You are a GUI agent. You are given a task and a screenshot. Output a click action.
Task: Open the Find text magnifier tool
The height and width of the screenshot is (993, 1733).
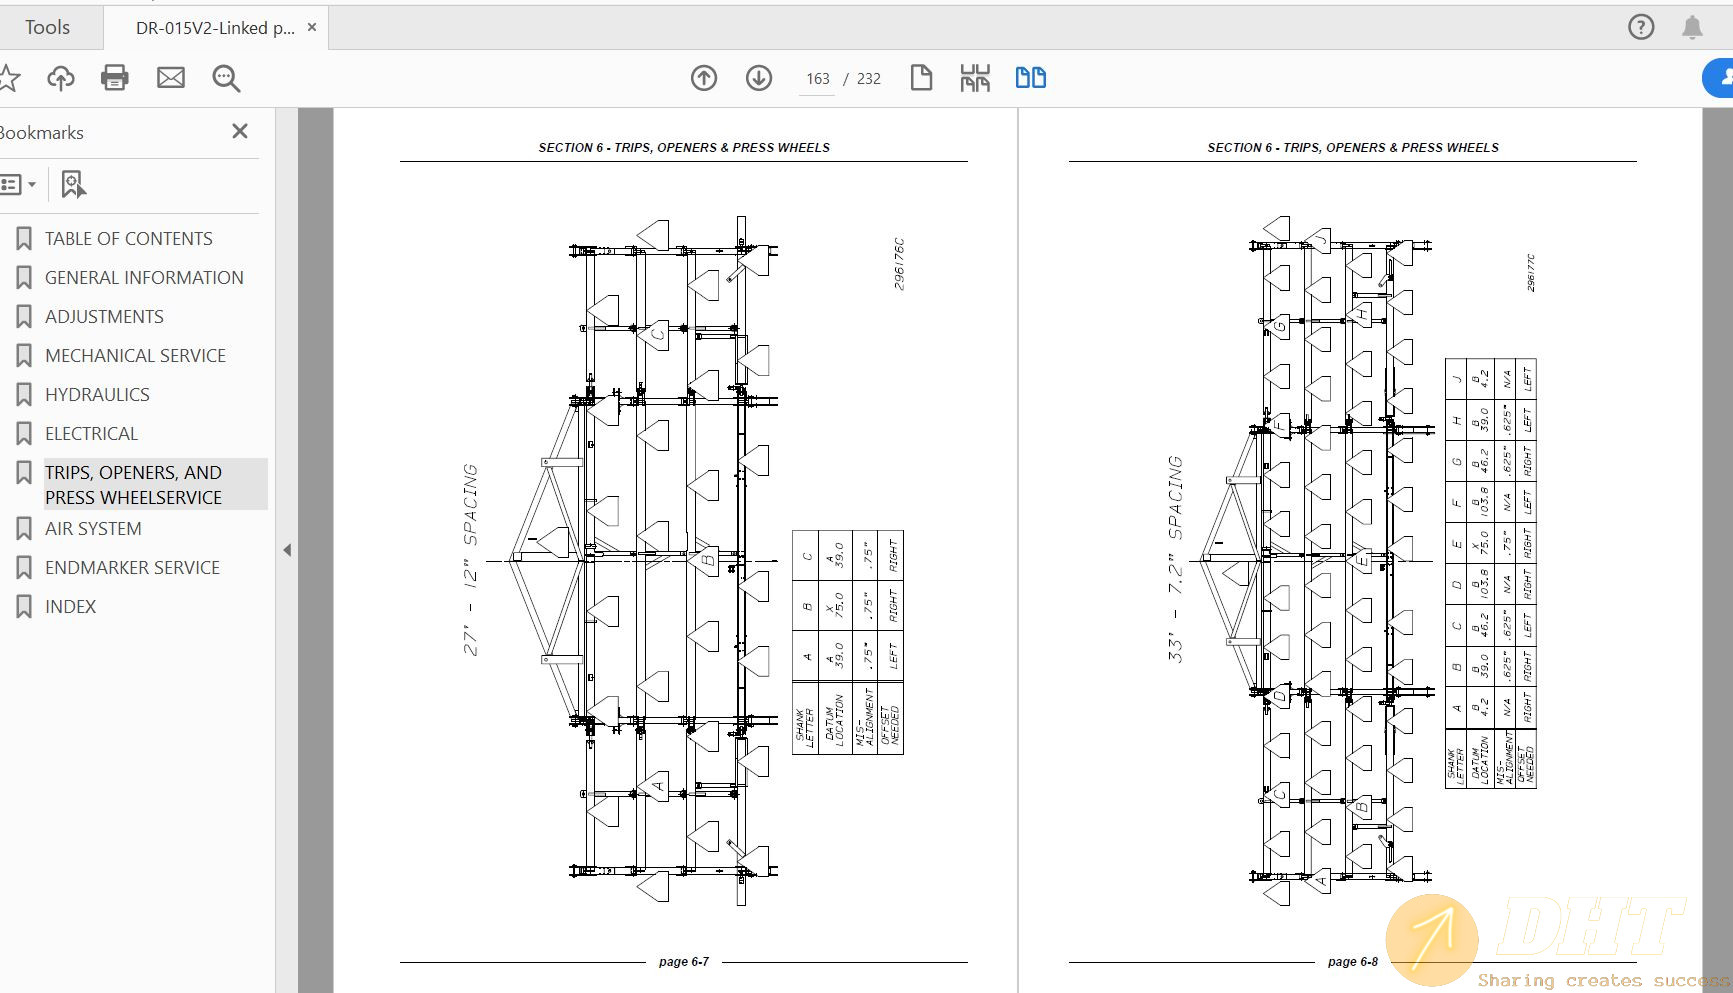[x=226, y=78]
